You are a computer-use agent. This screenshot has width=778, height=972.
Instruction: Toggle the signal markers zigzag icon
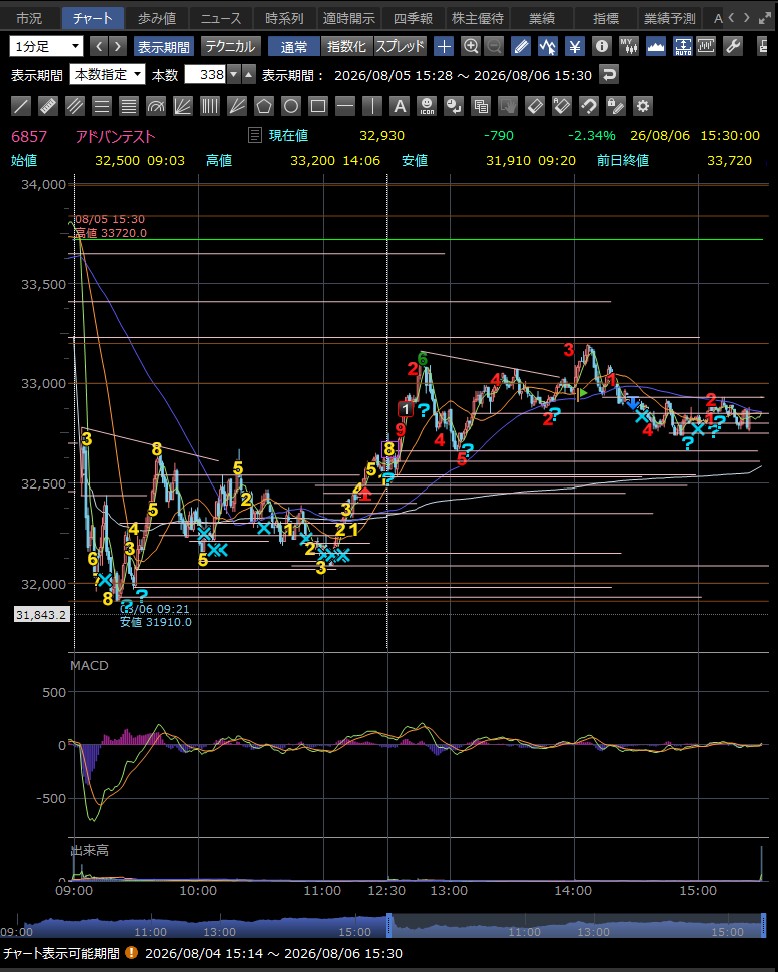[x=547, y=46]
